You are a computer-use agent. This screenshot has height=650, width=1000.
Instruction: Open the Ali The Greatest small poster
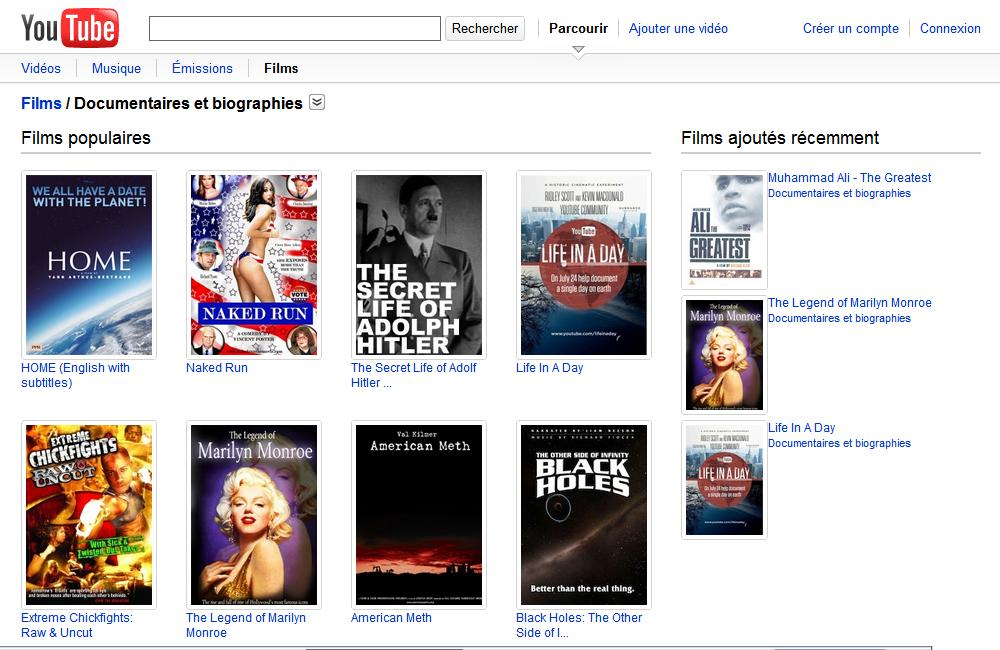point(724,230)
